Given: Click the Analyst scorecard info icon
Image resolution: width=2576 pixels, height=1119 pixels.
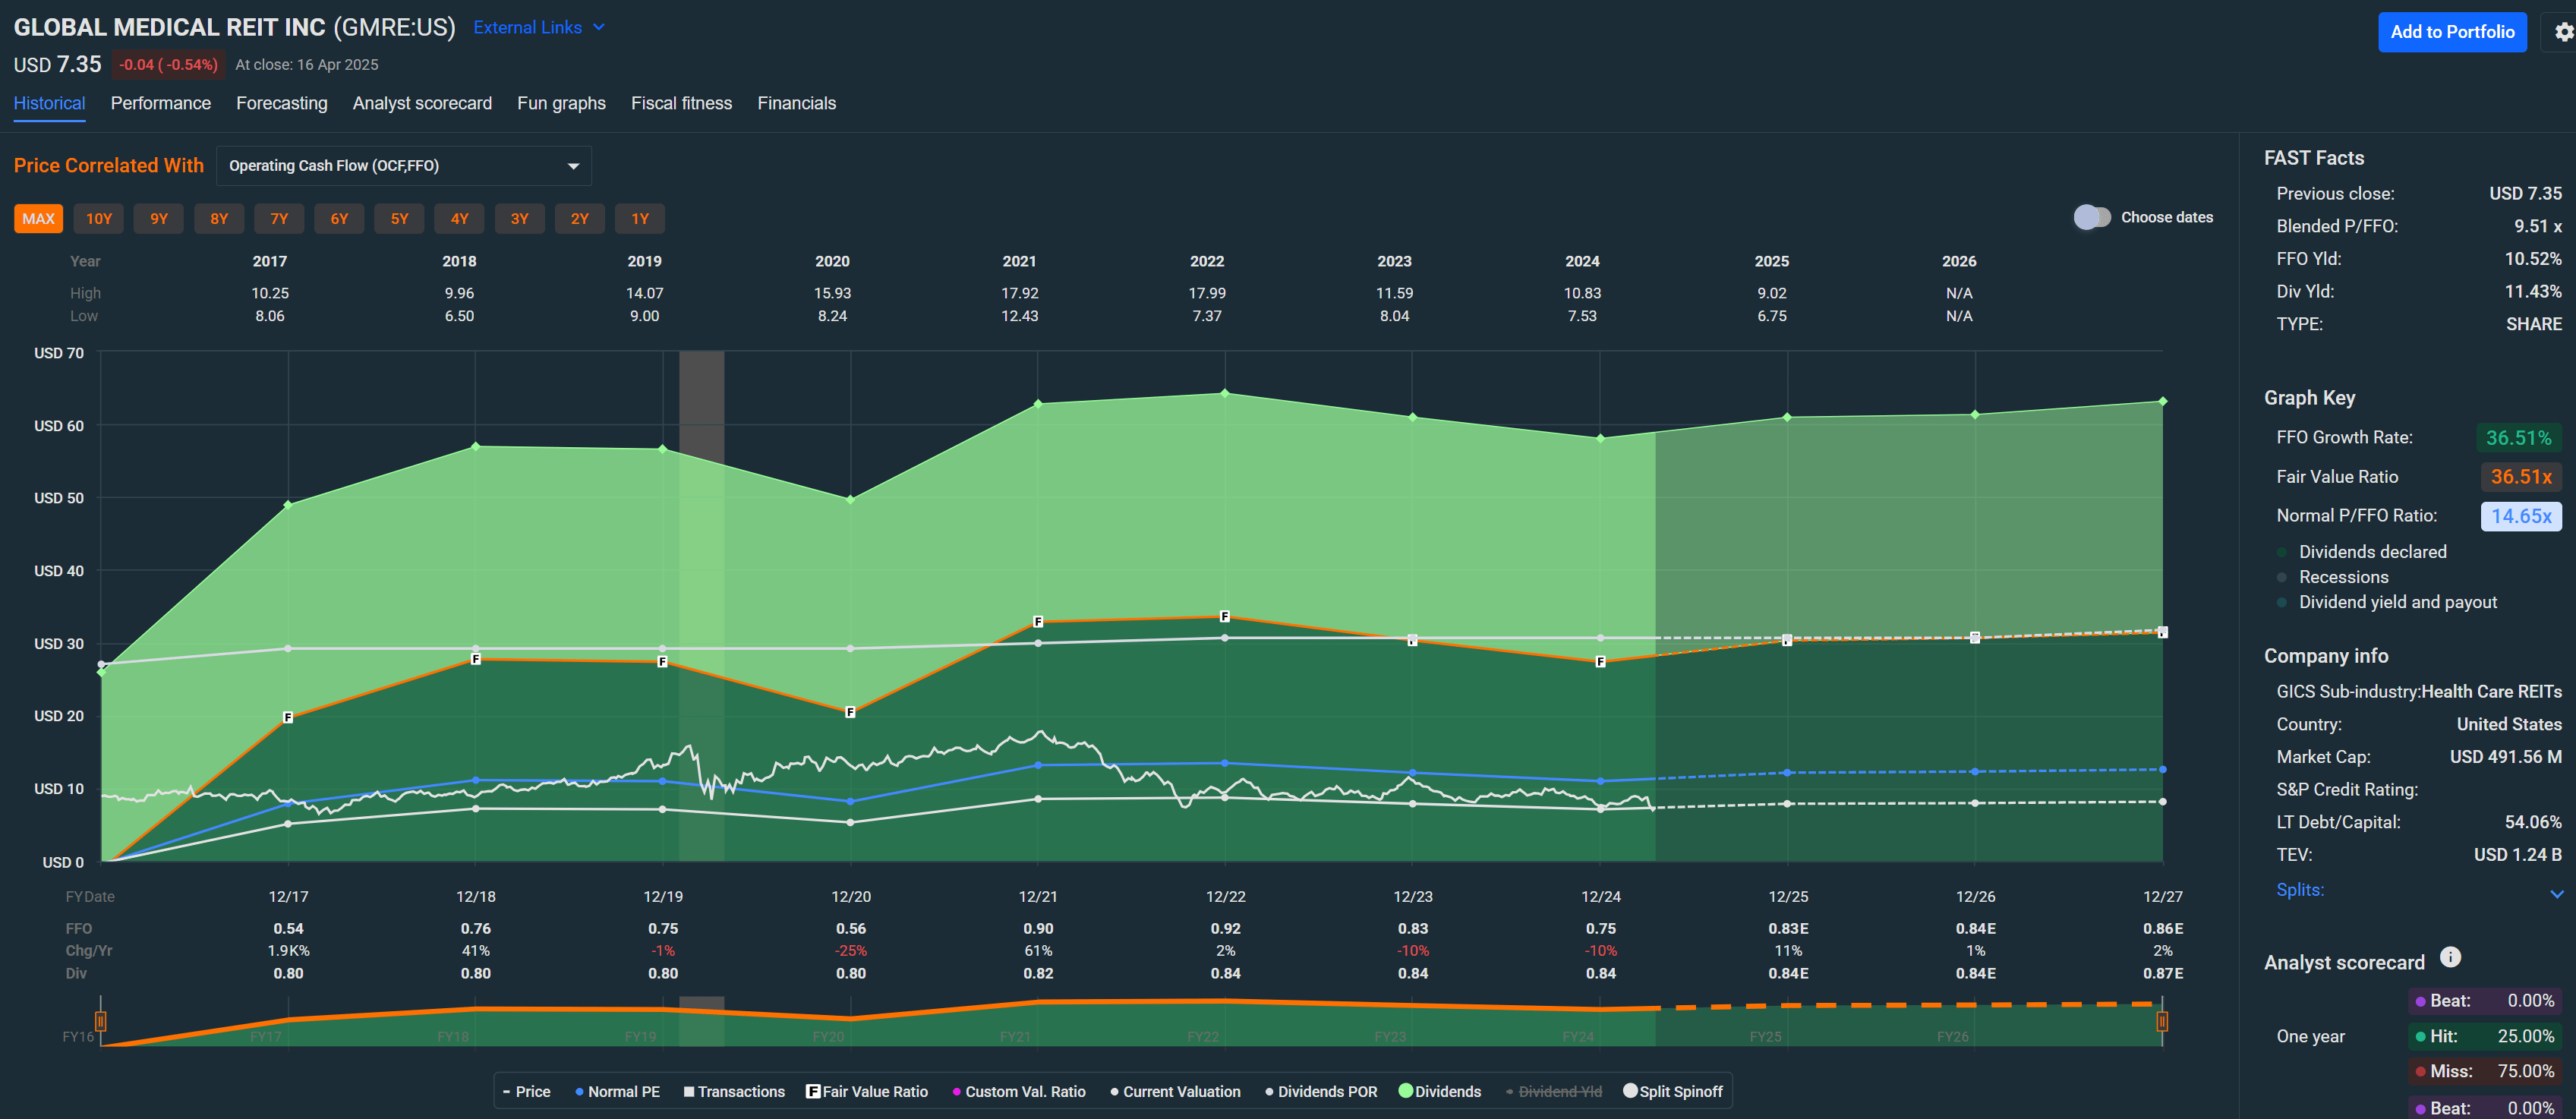Looking at the screenshot, I should pyautogui.click(x=2449, y=957).
